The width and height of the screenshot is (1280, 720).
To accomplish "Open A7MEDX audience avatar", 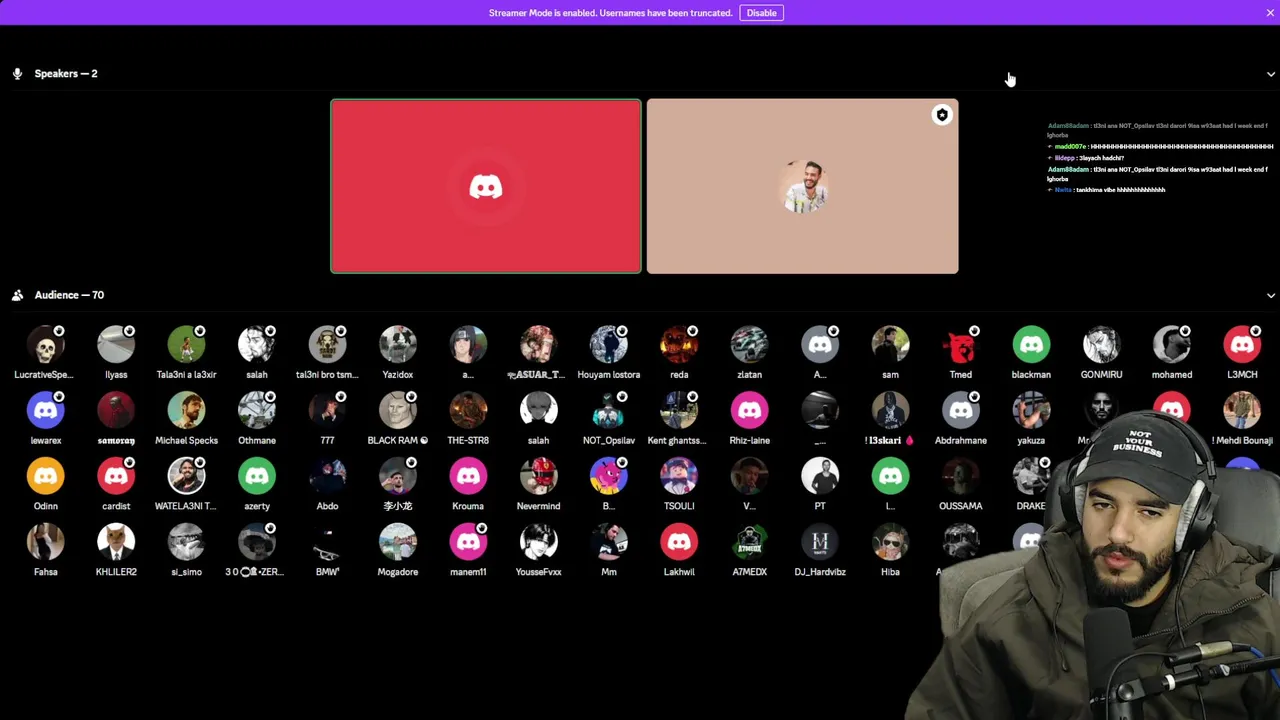I will (749, 543).
